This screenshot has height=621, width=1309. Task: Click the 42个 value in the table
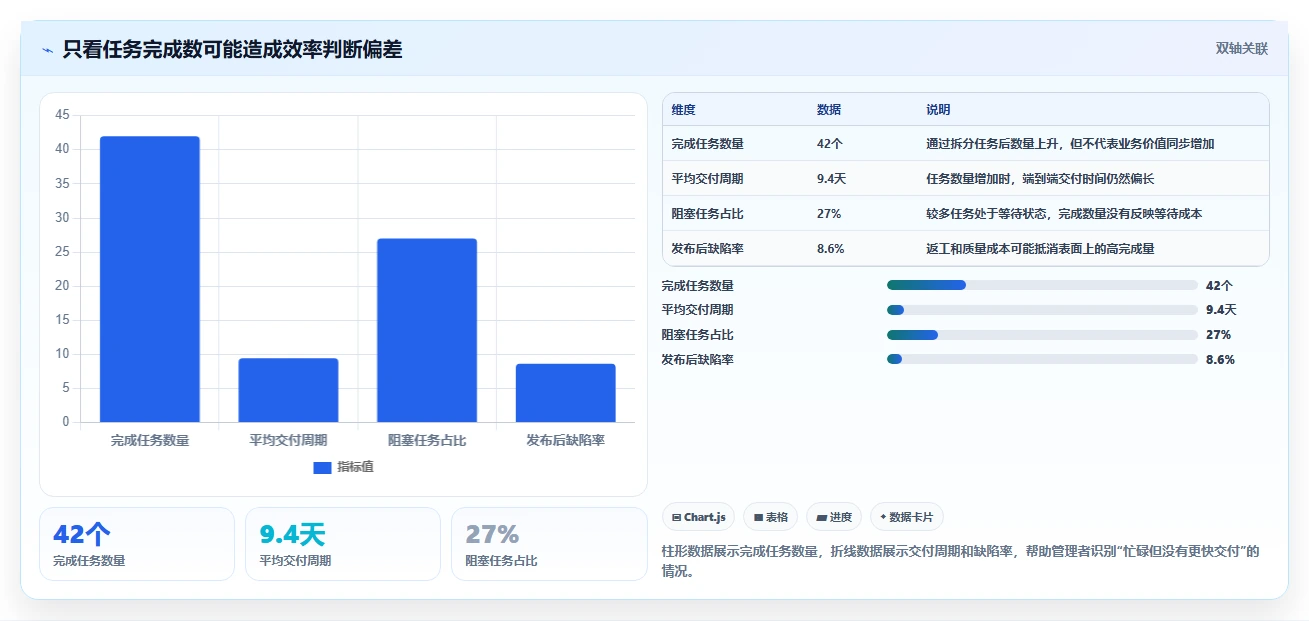pyautogui.click(x=830, y=144)
